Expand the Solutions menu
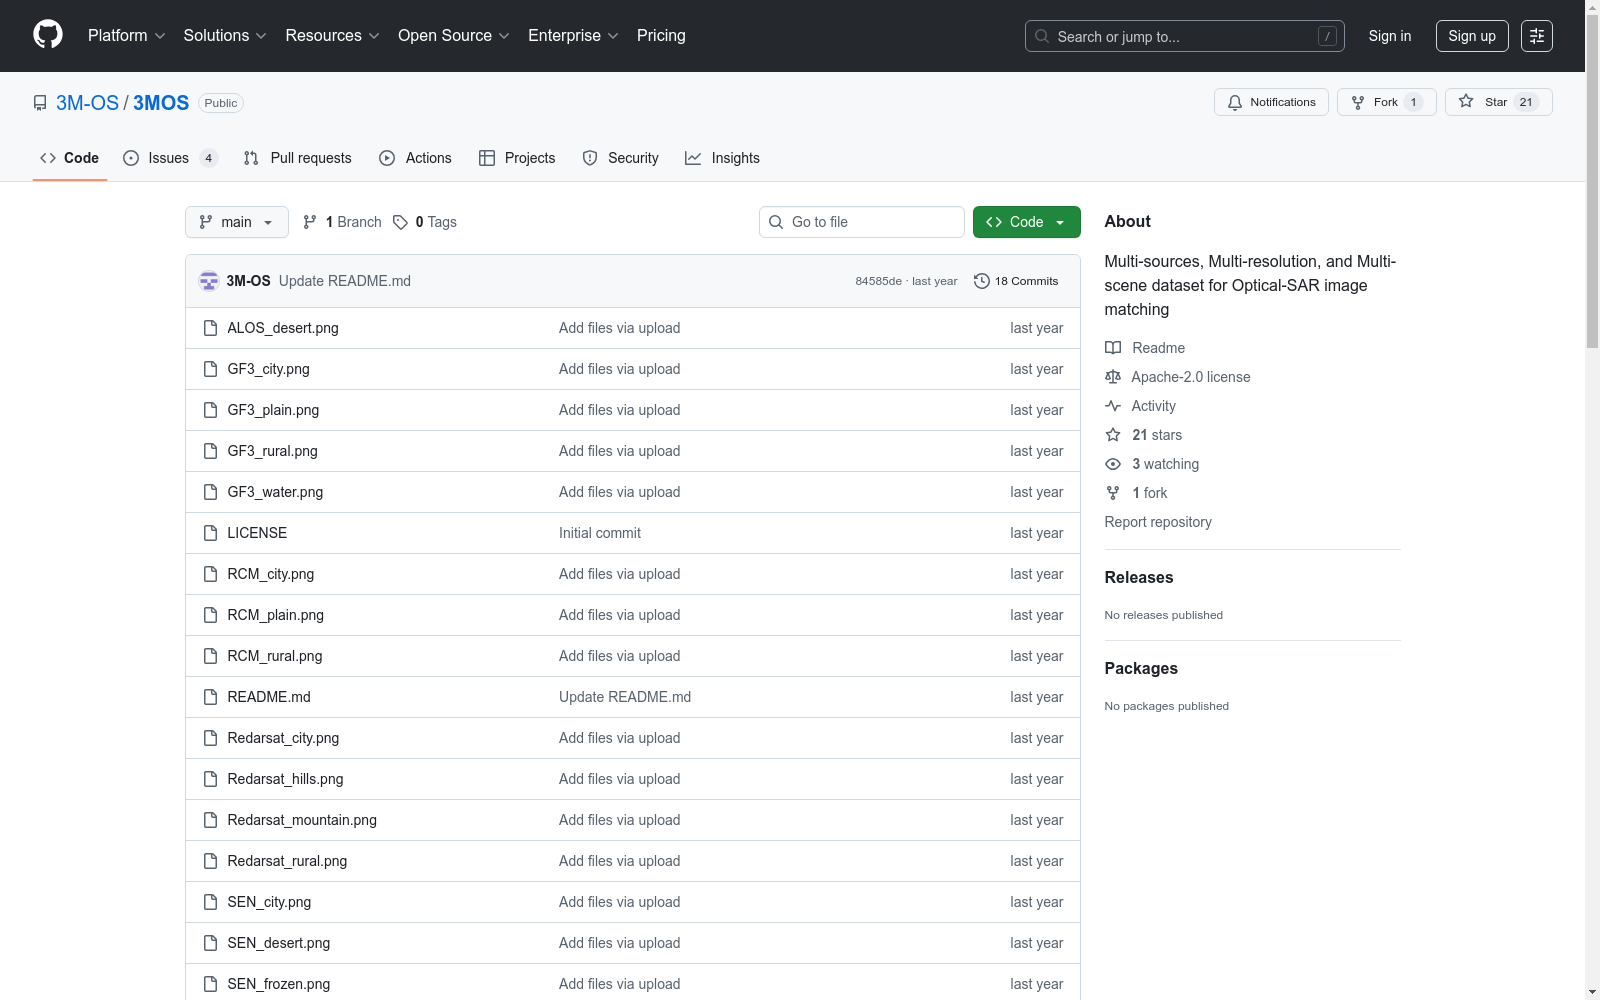Image resolution: width=1600 pixels, height=1000 pixels. 225,36
